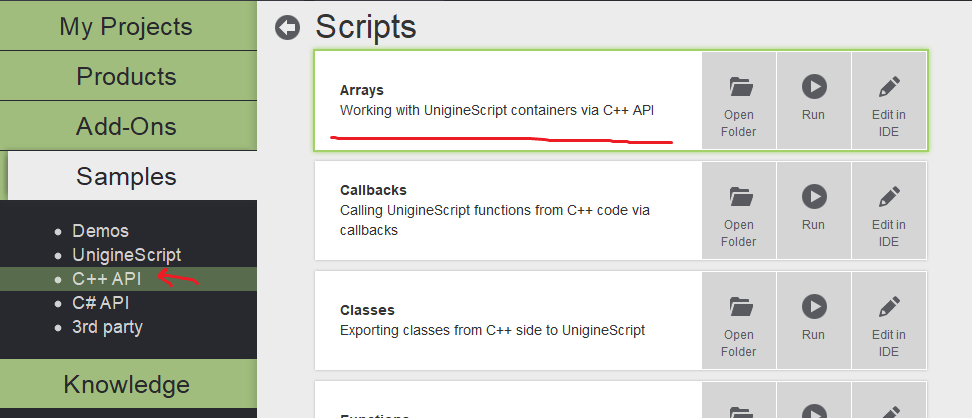Click the back arrow beside Scripts

288,28
